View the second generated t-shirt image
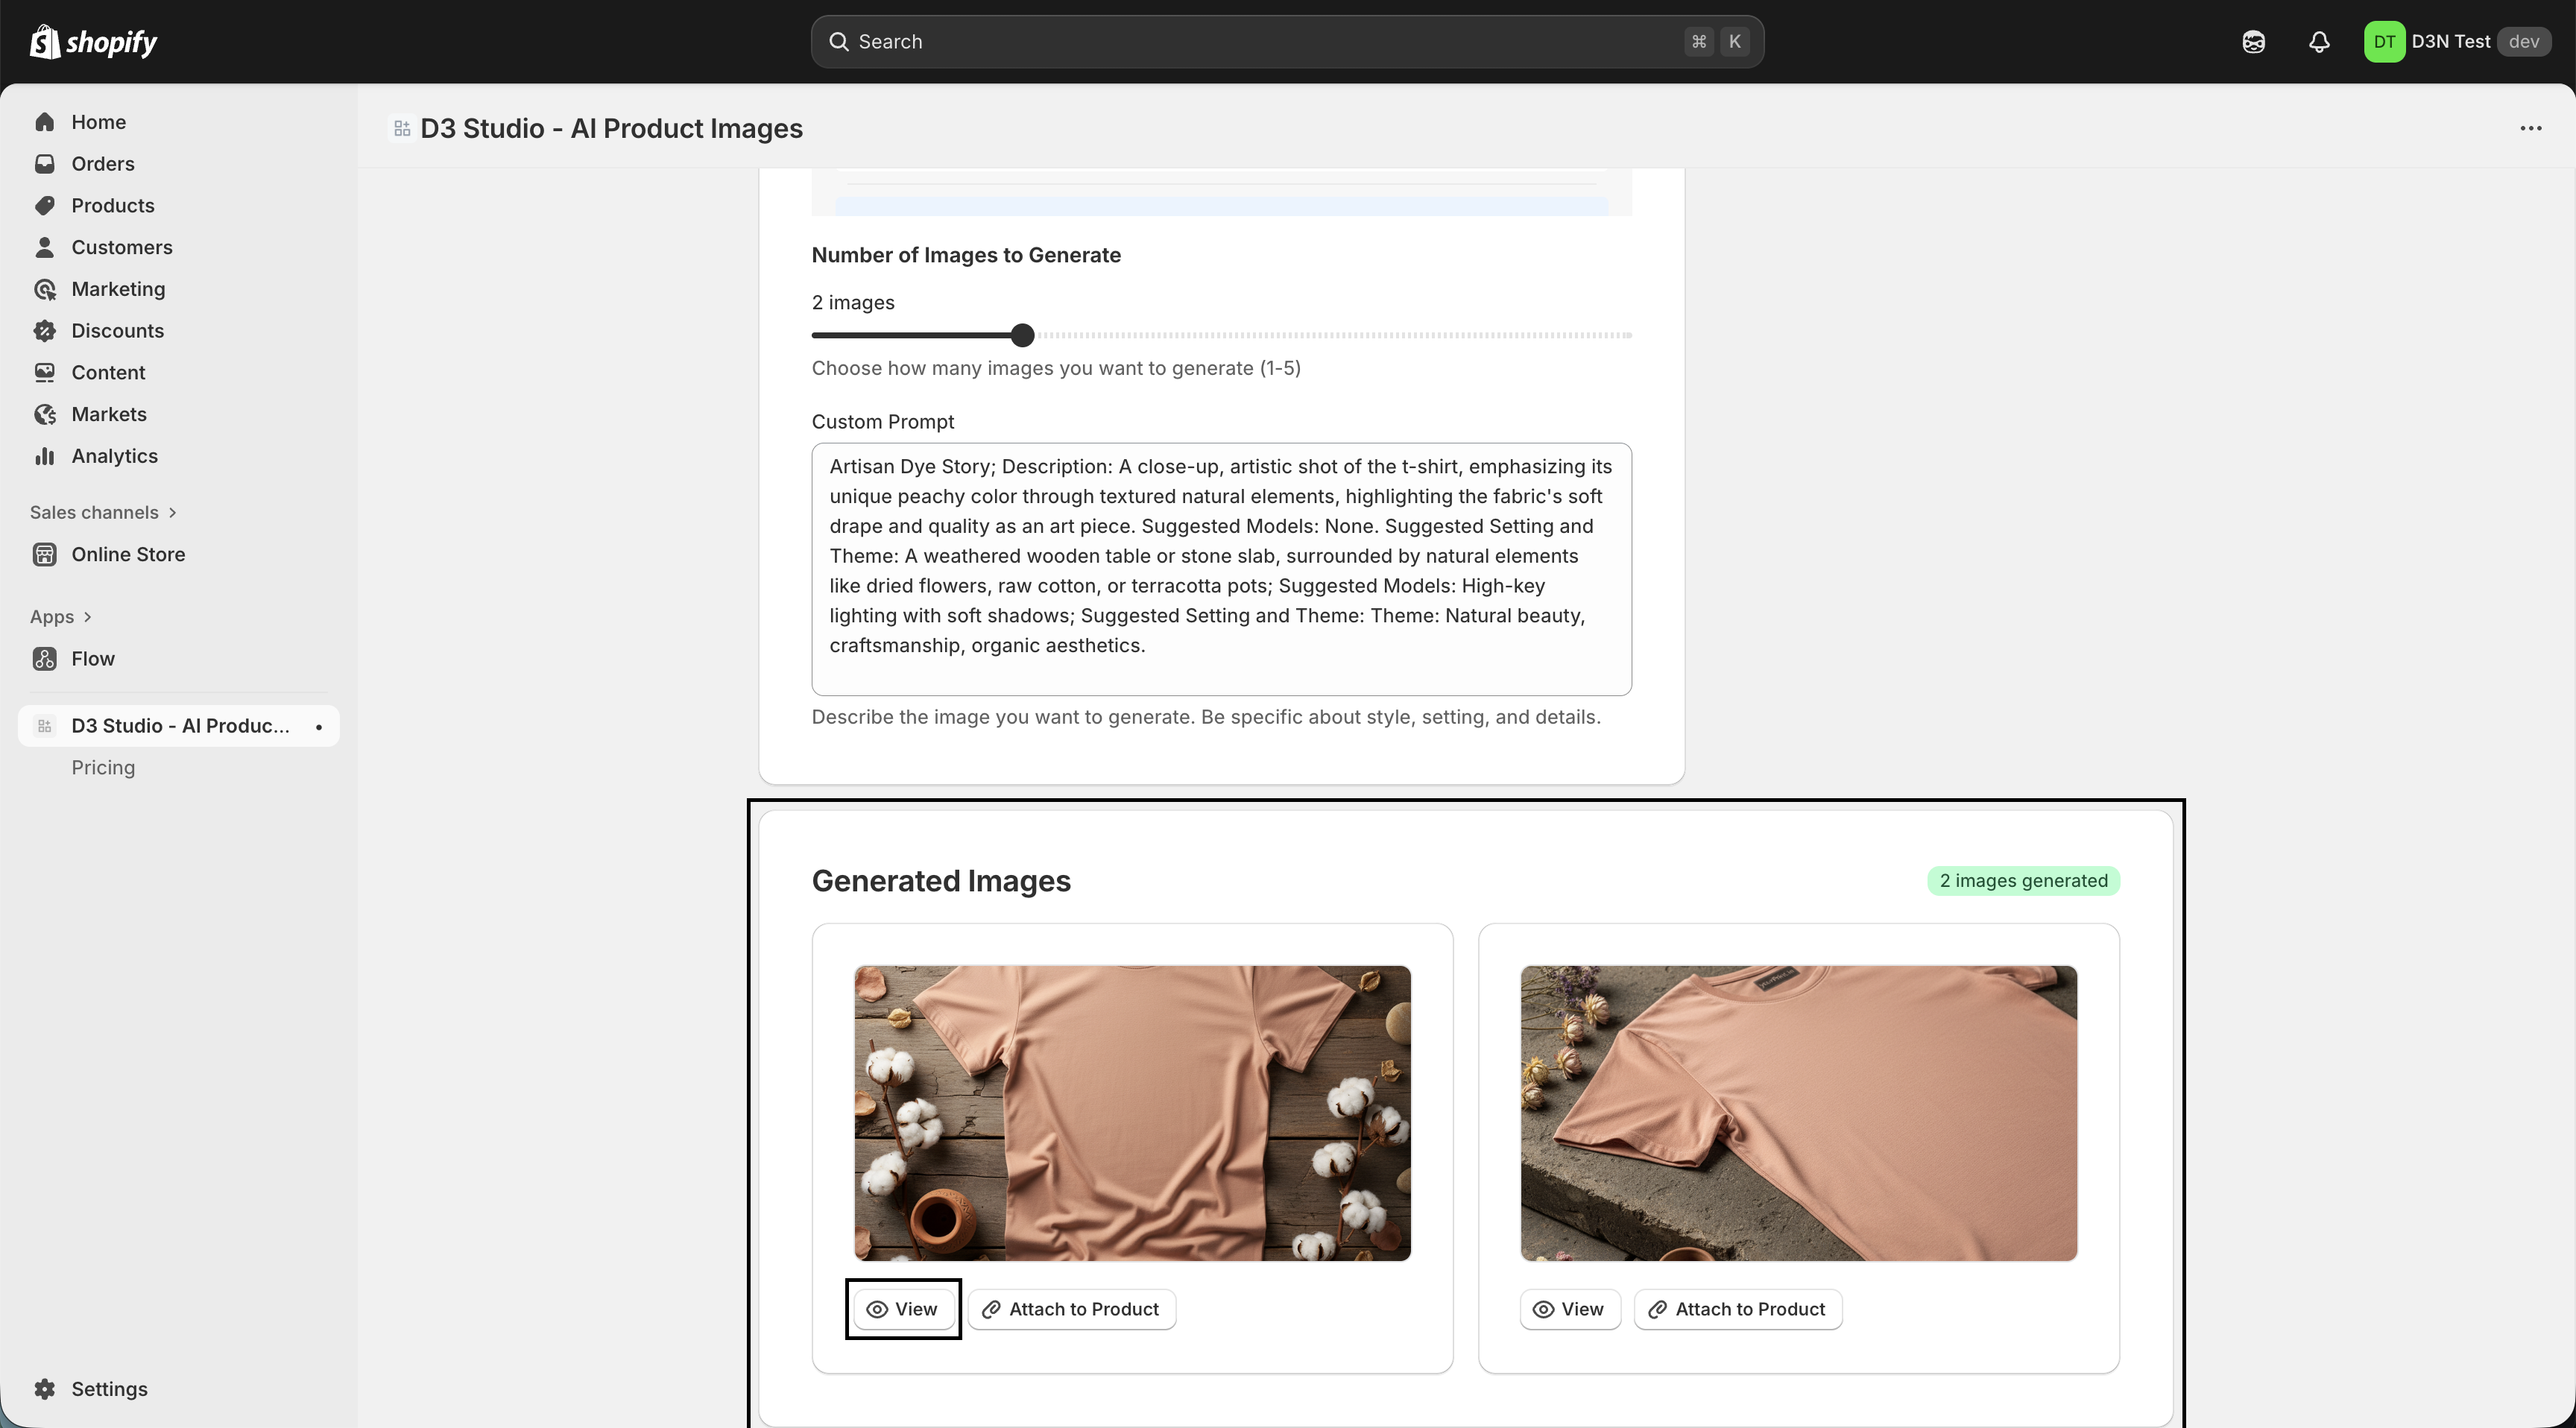 pyautogui.click(x=1569, y=1309)
